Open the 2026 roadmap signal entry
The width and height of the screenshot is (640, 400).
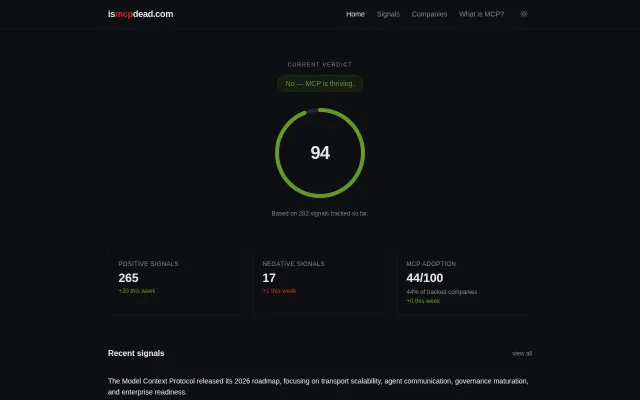coord(318,387)
